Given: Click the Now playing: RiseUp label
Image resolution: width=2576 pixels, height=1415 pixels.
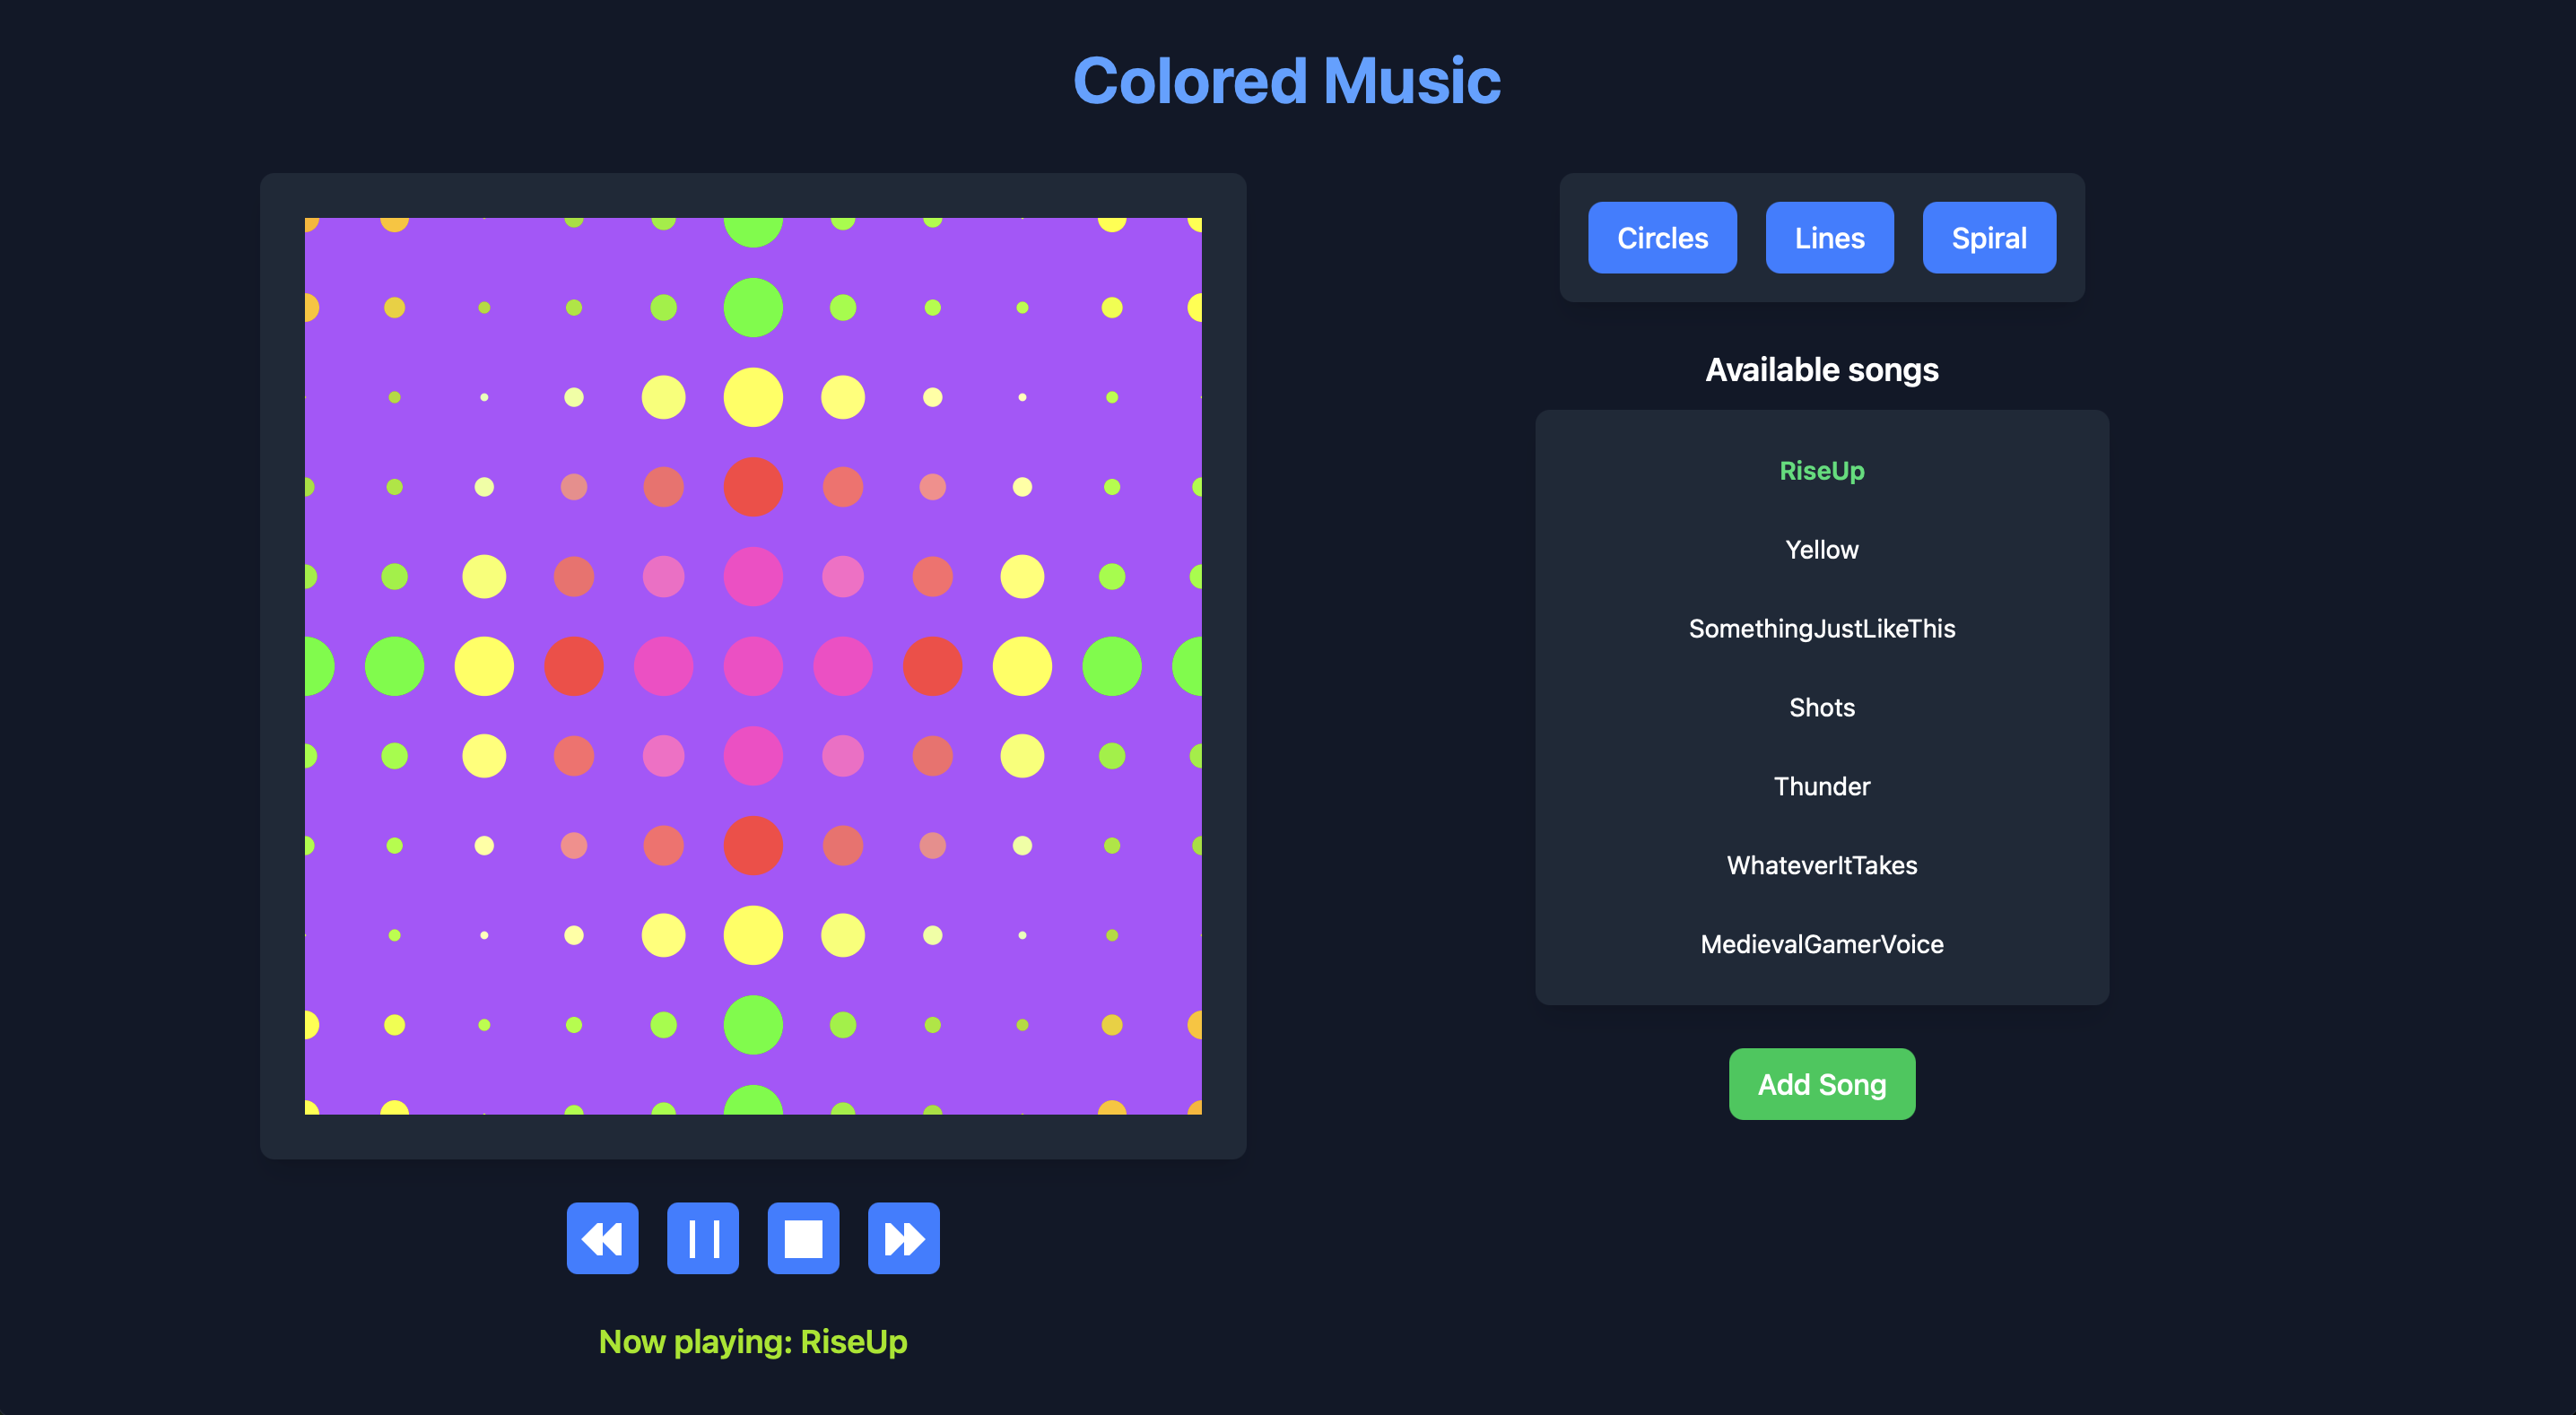Looking at the screenshot, I should point(753,1342).
